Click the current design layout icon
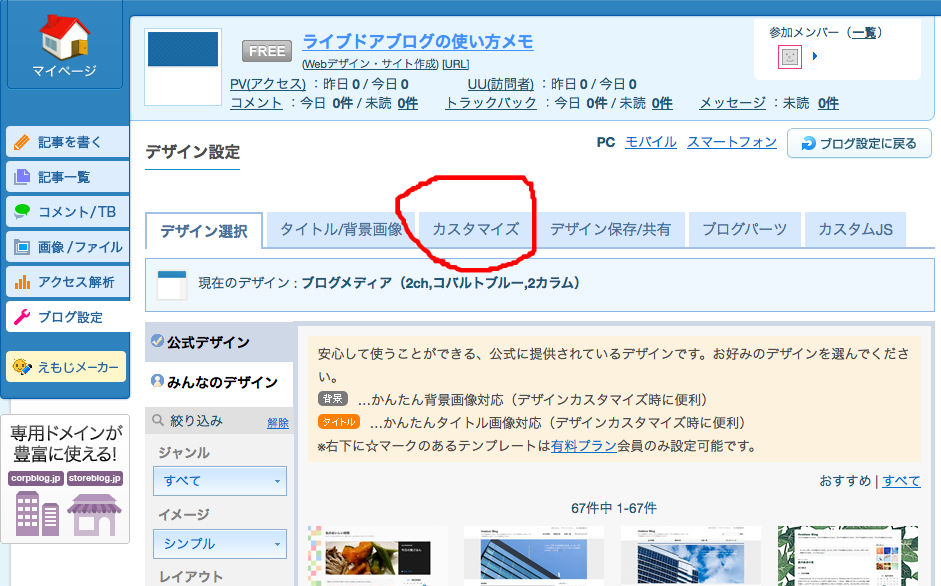 [172, 285]
